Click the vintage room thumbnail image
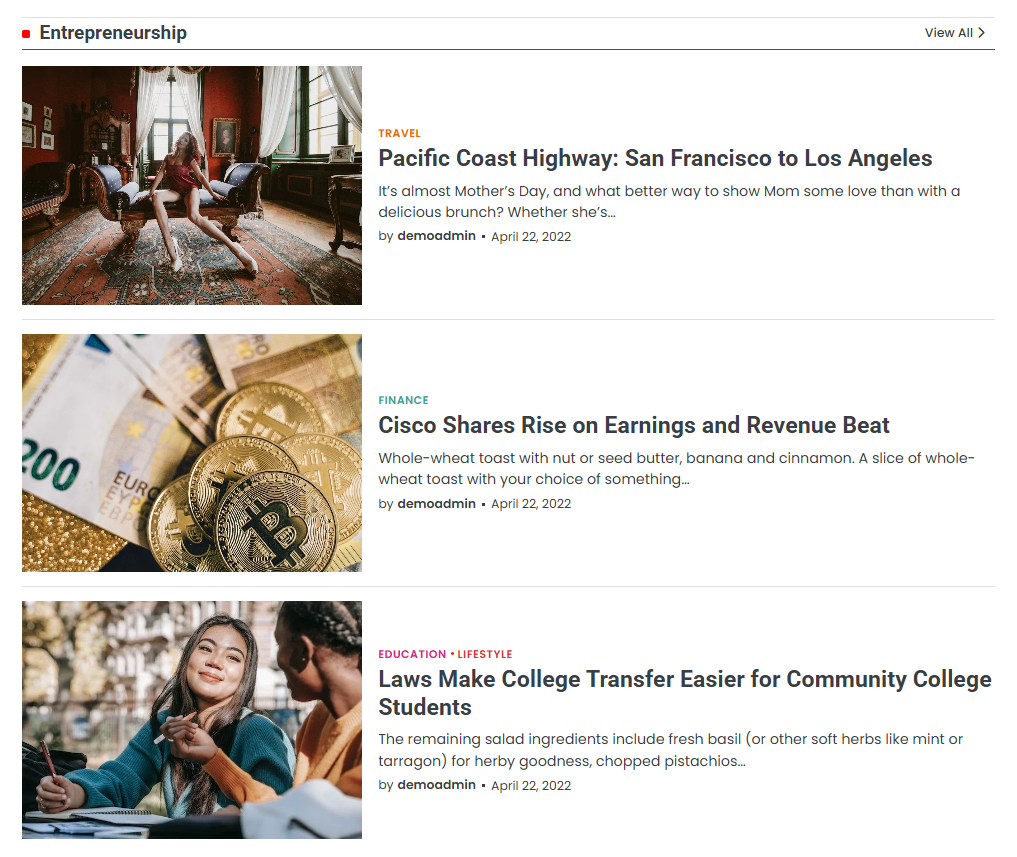1017x857 pixels. coord(192,186)
